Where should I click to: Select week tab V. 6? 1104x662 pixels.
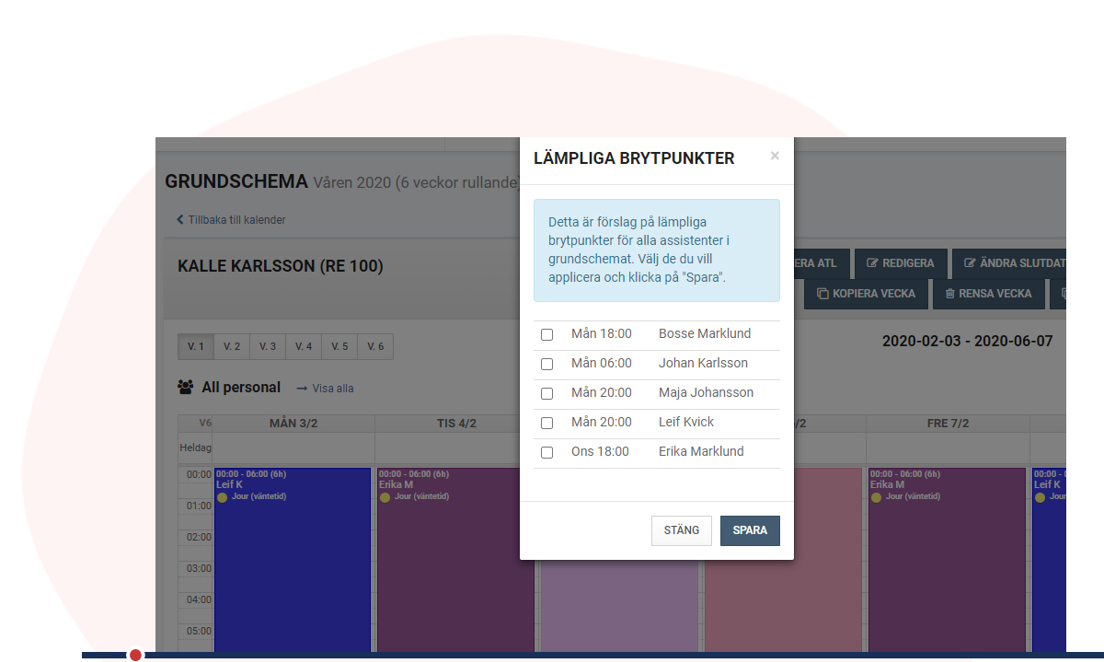click(375, 347)
